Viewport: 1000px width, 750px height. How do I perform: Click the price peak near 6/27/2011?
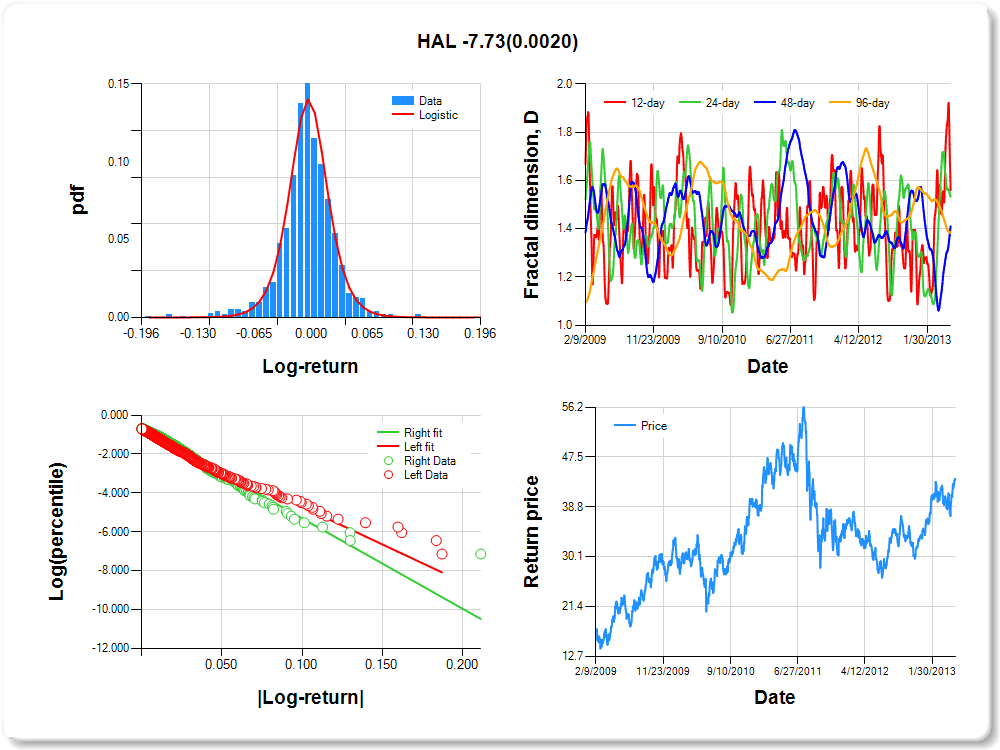point(802,409)
